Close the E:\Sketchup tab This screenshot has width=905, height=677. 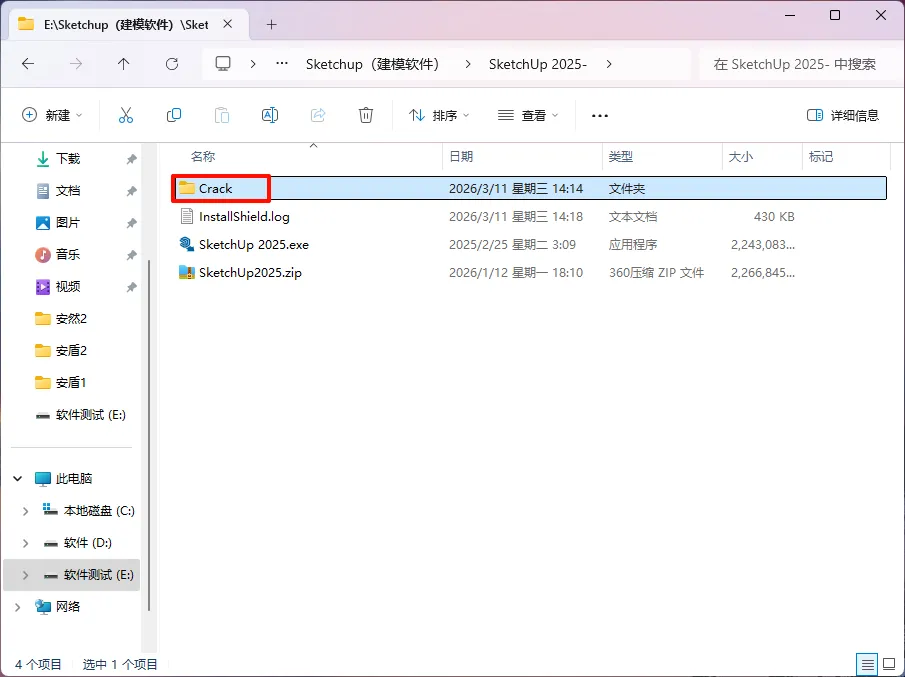[227, 24]
